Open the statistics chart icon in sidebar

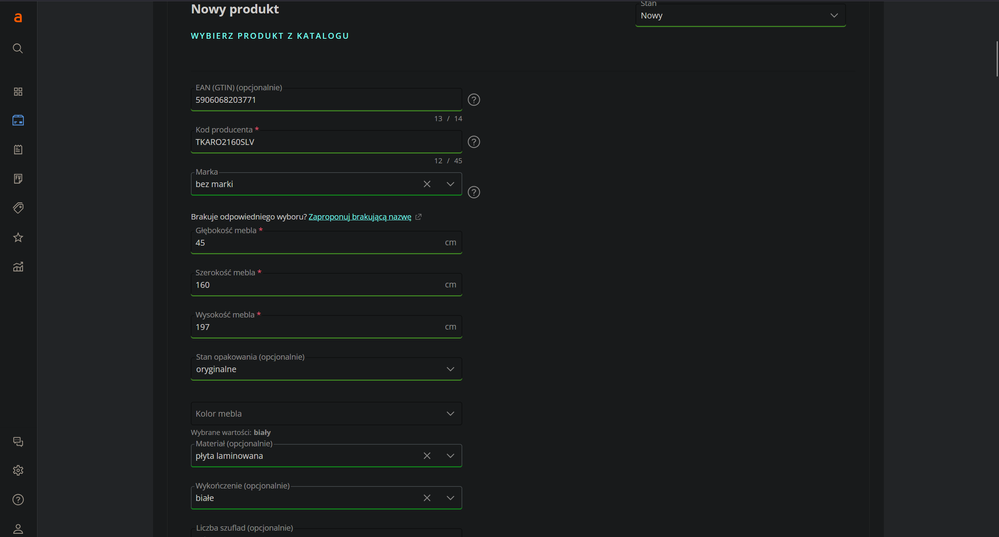pos(18,267)
